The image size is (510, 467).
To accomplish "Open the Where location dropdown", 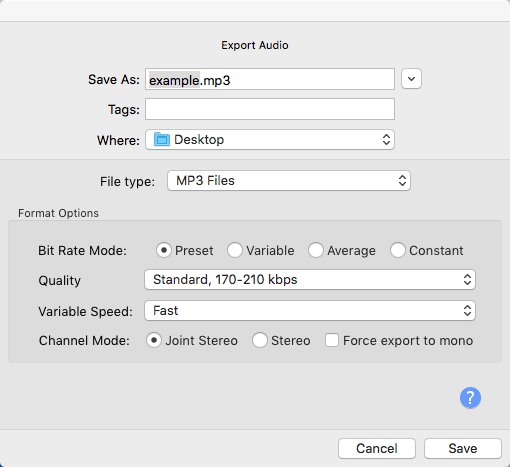I will coord(270,140).
